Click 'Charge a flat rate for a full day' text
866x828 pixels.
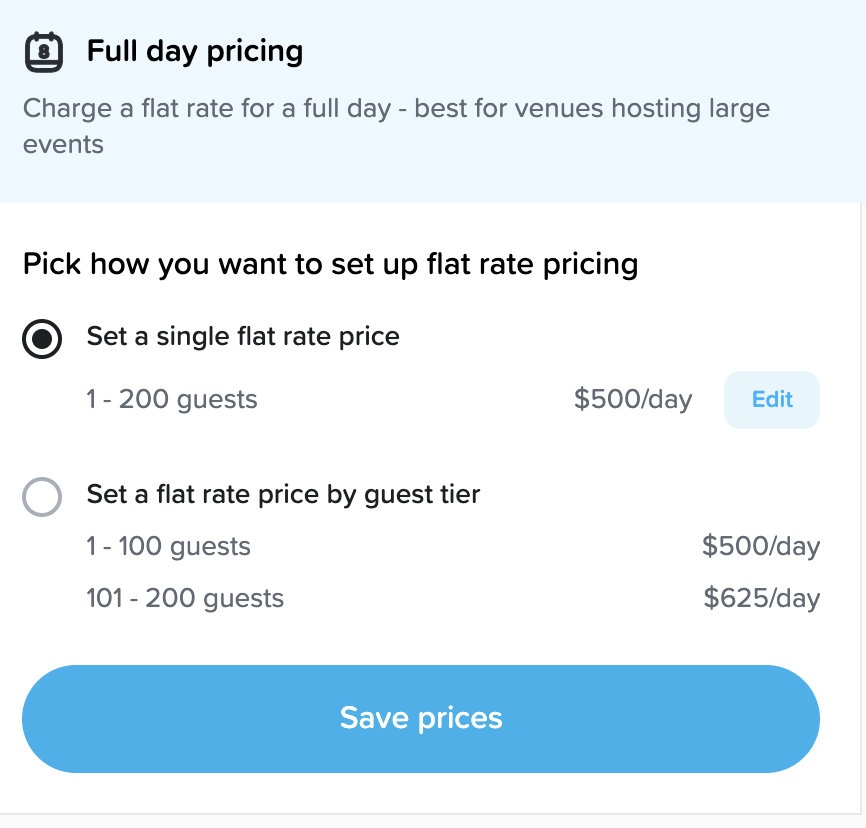207,108
